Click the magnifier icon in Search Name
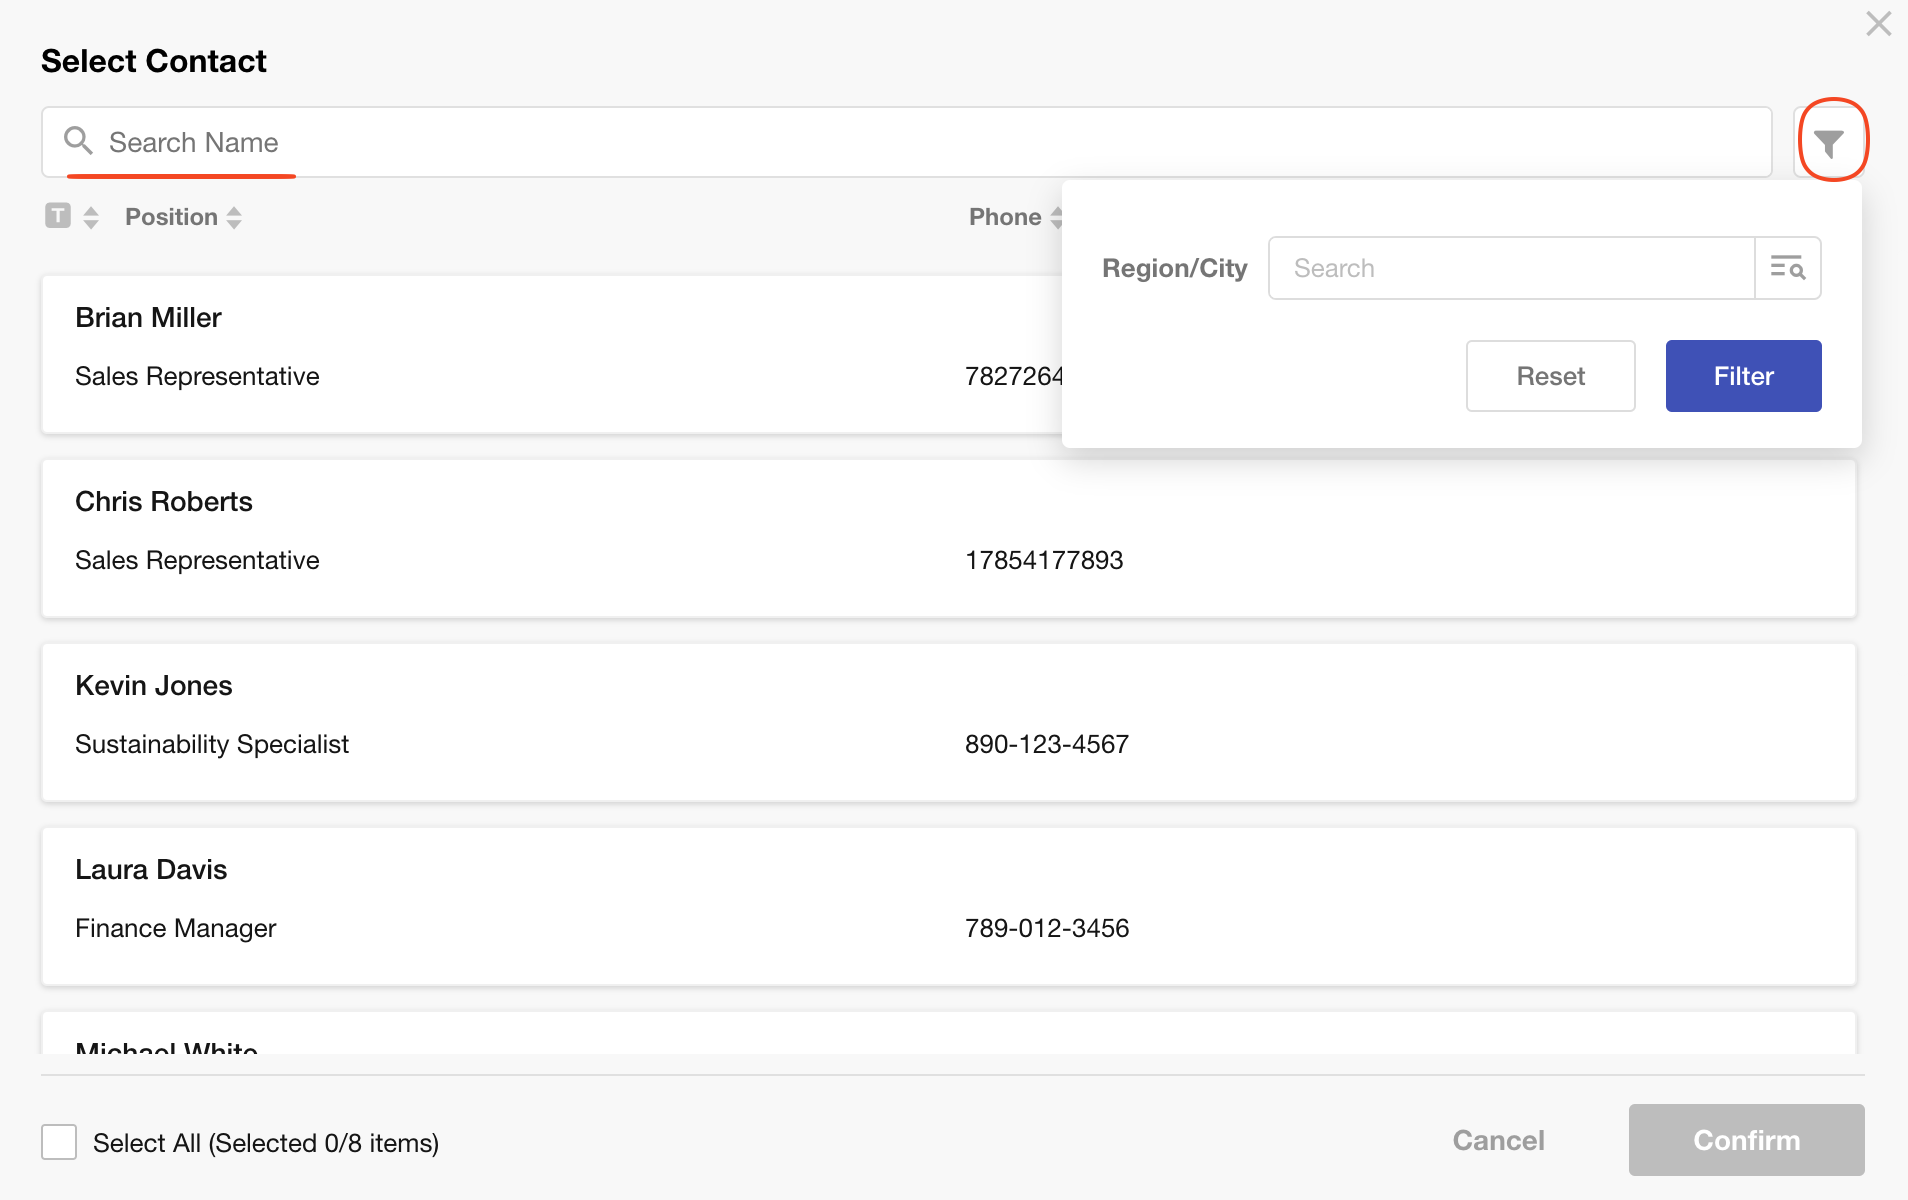This screenshot has width=1908, height=1200. (78, 141)
